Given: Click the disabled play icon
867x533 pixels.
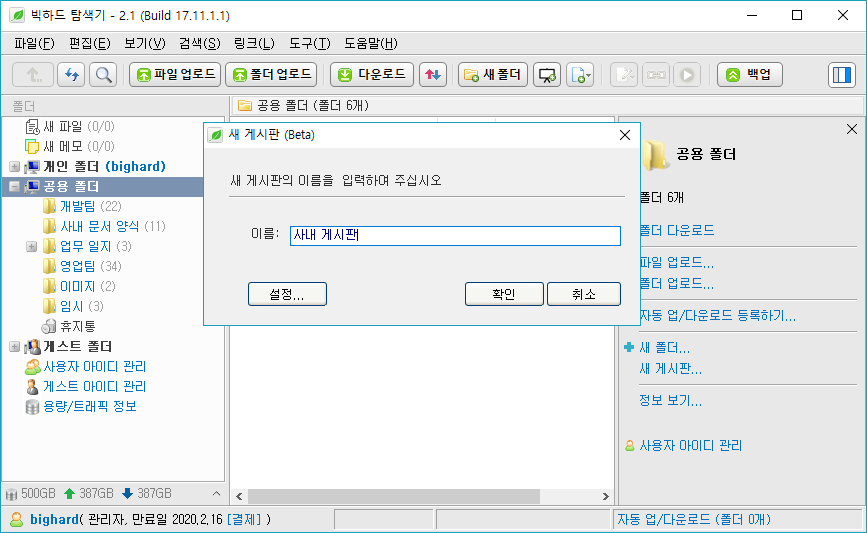Looking at the screenshot, I should click(x=687, y=75).
